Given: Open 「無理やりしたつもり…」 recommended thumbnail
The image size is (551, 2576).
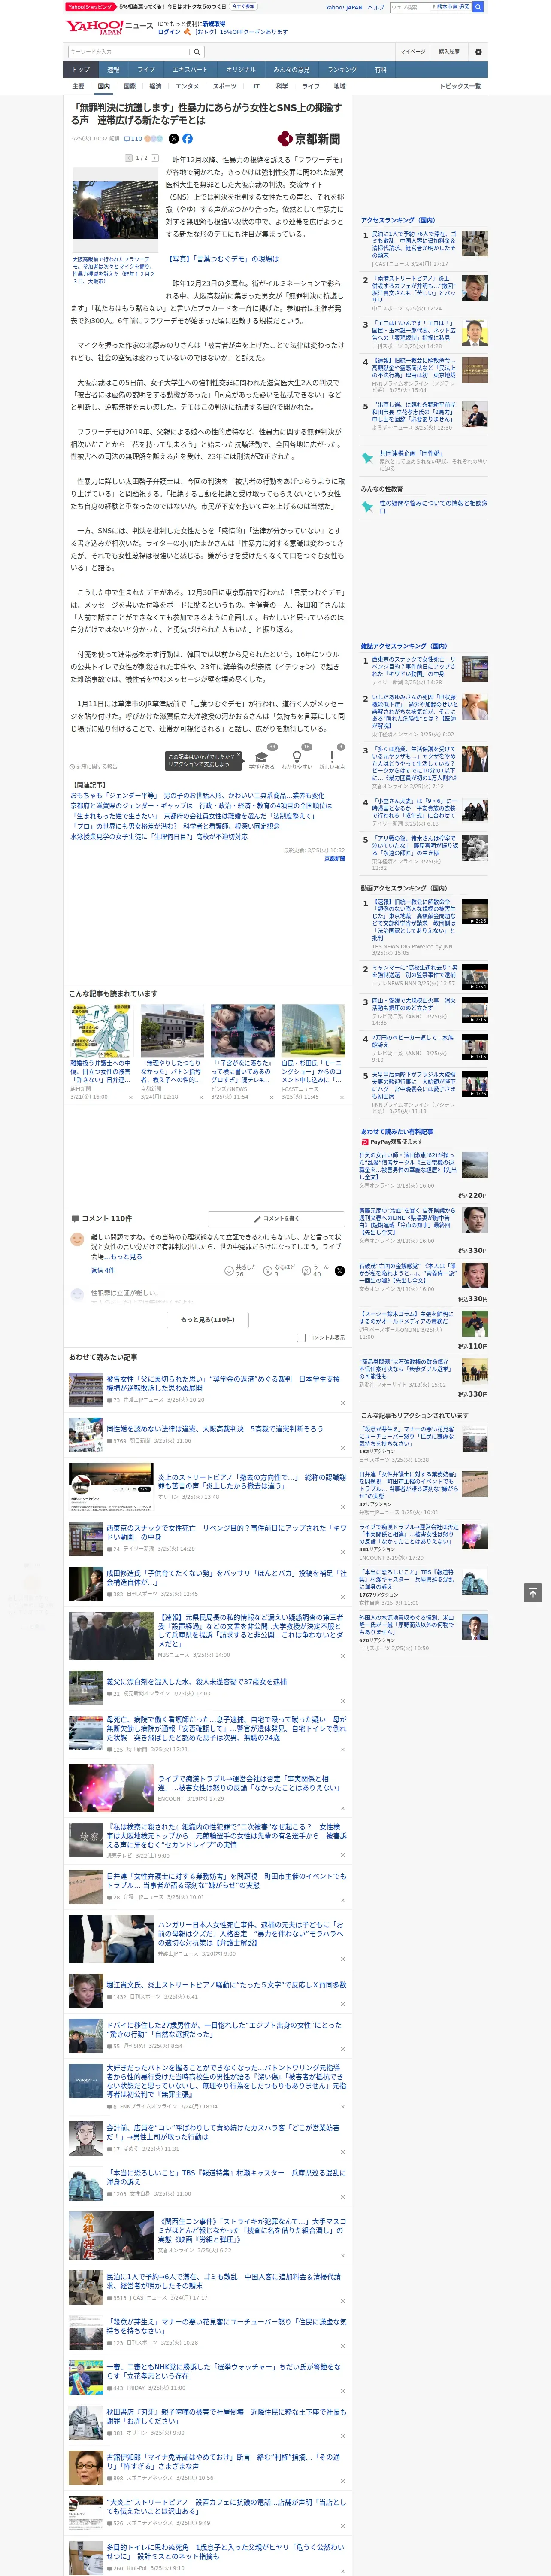Looking at the screenshot, I should (172, 1030).
